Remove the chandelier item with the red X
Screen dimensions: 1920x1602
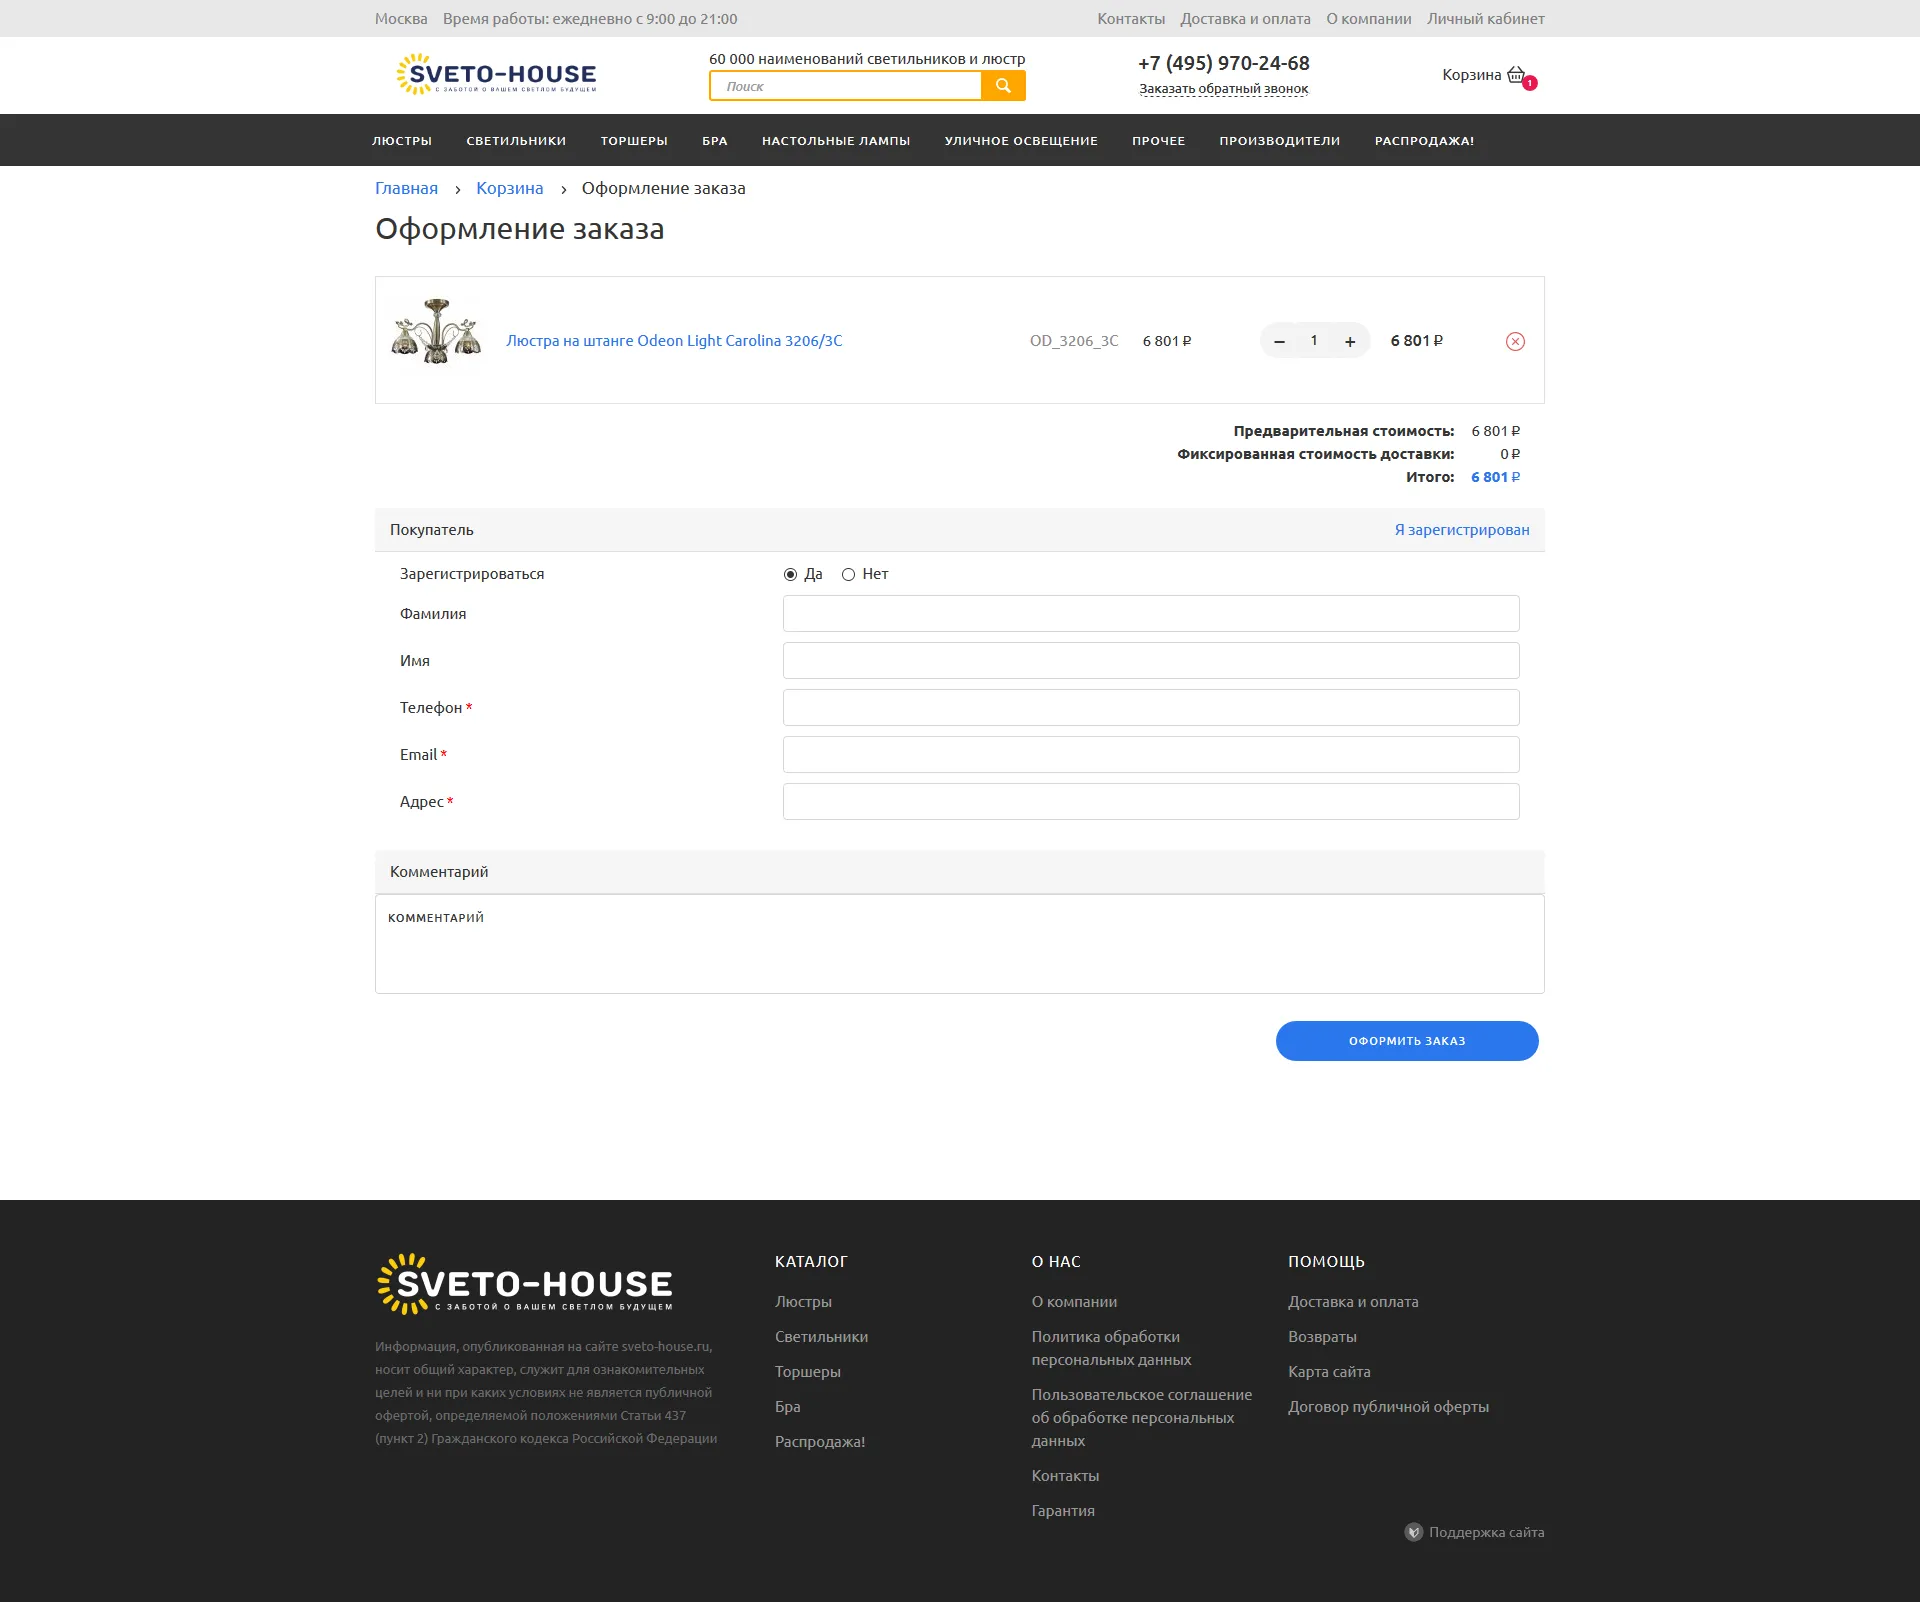[1515, 342]
